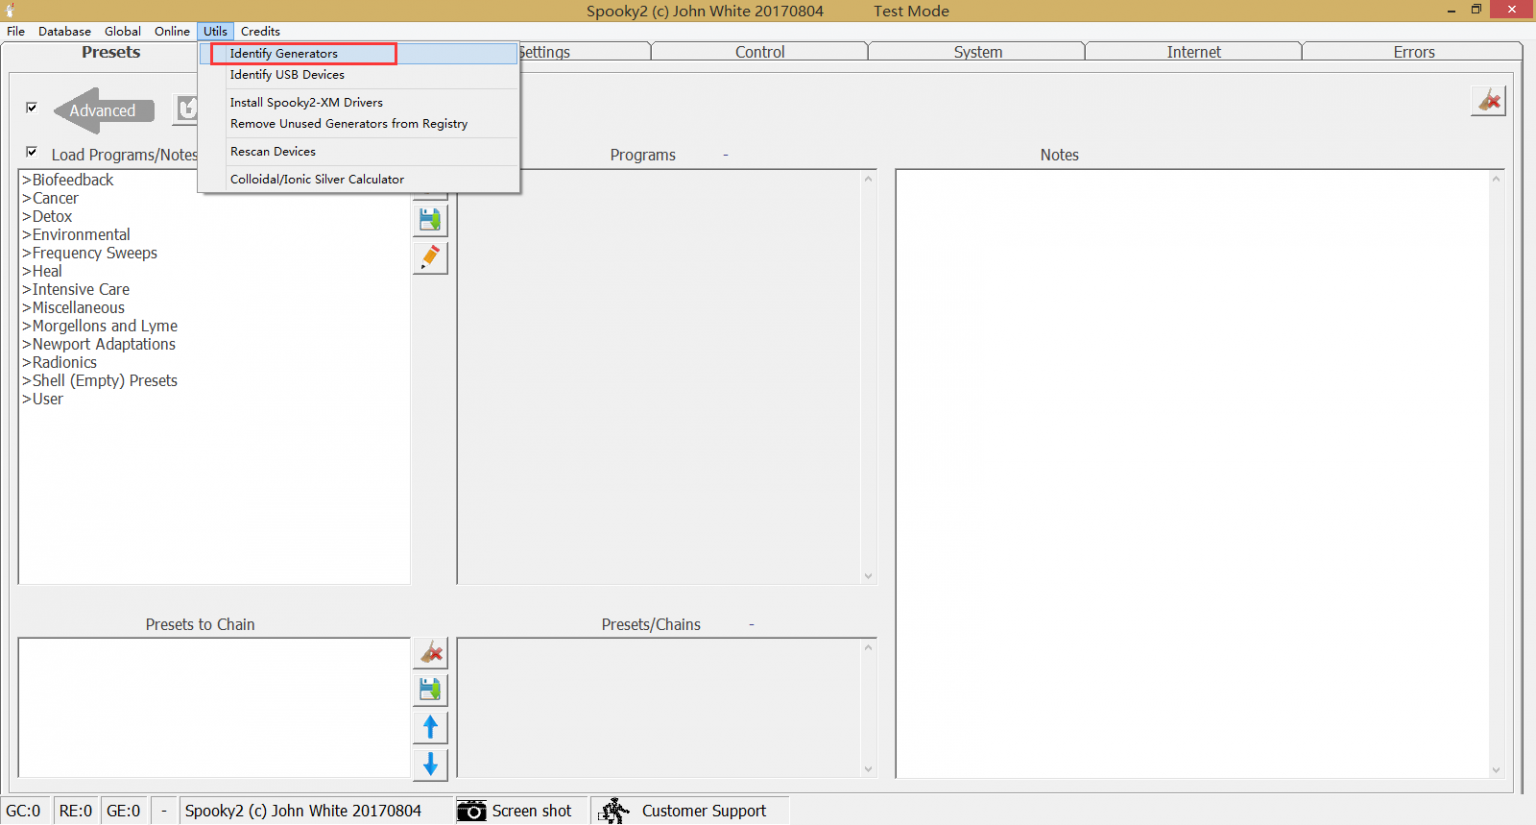Expand the >Frequency Sweeps category

coord(90,253)
